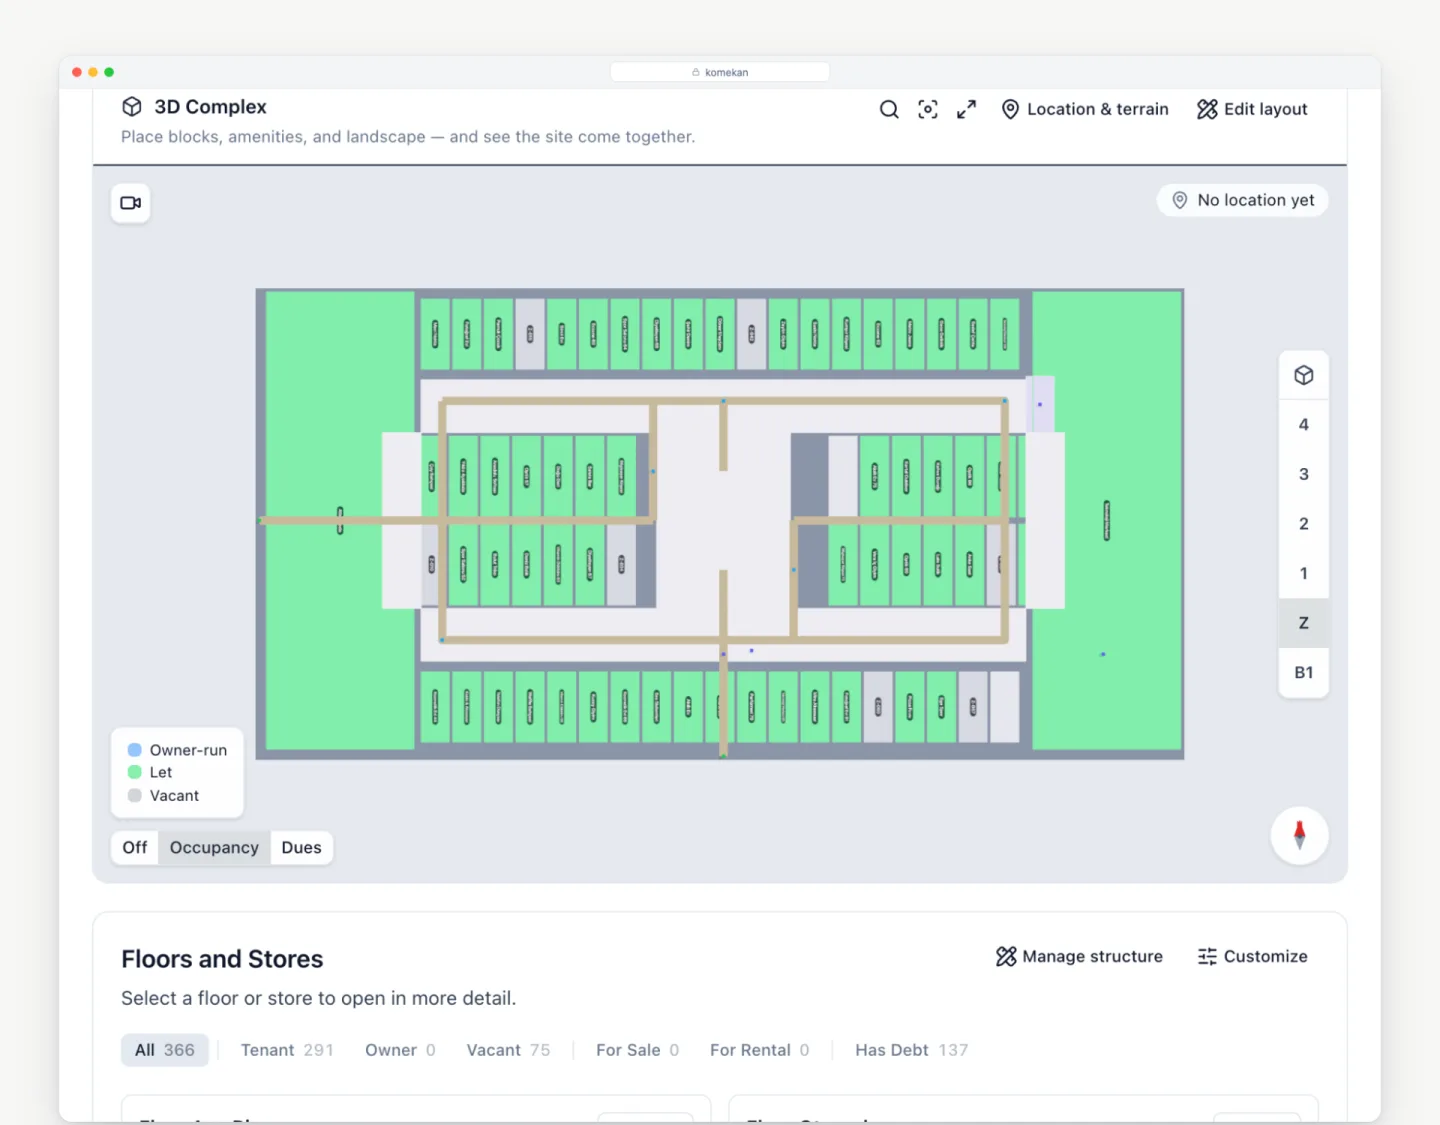Turn overlay Off
The image size is (1440, 1125).
135,848
